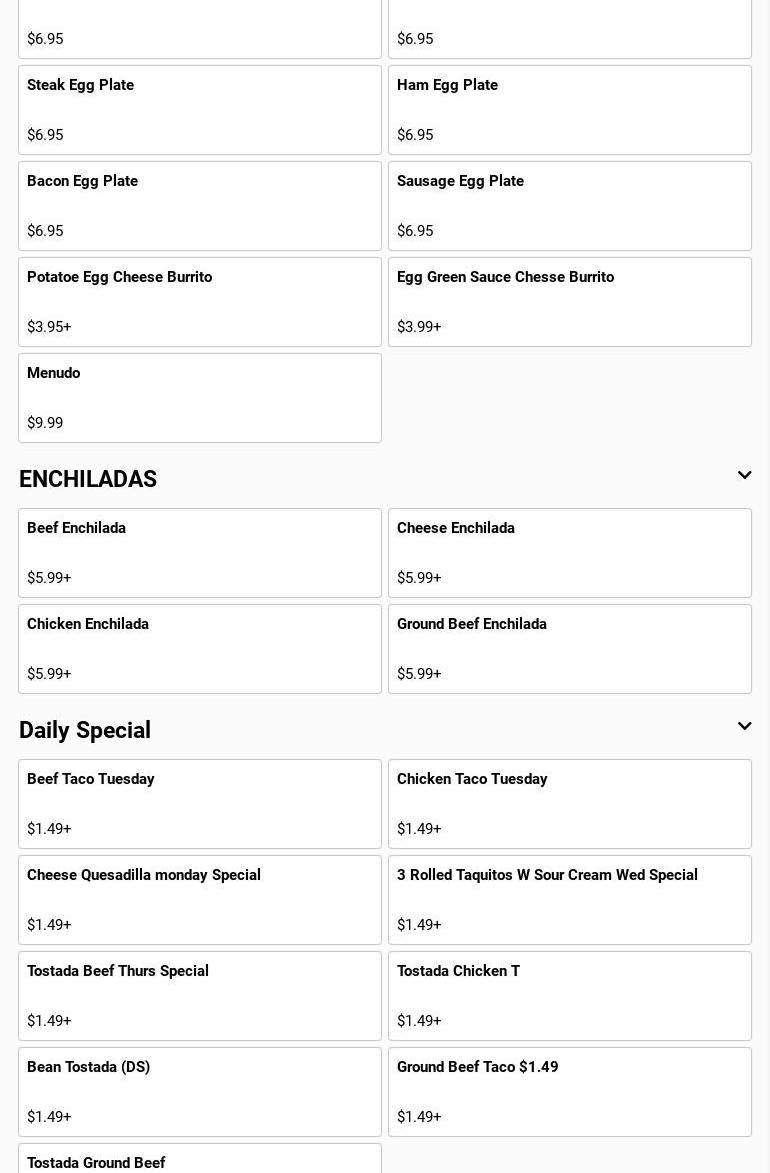
Task: Select the Beef Enchilada item
Action: (x=200, y=553)
